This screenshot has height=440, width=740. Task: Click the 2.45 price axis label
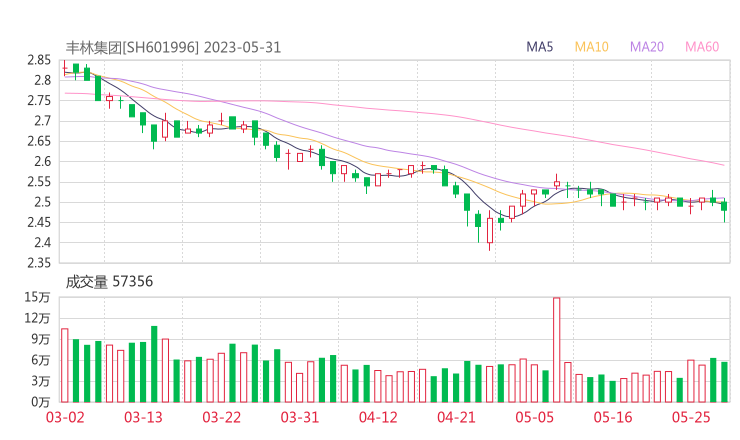[39, 222]
